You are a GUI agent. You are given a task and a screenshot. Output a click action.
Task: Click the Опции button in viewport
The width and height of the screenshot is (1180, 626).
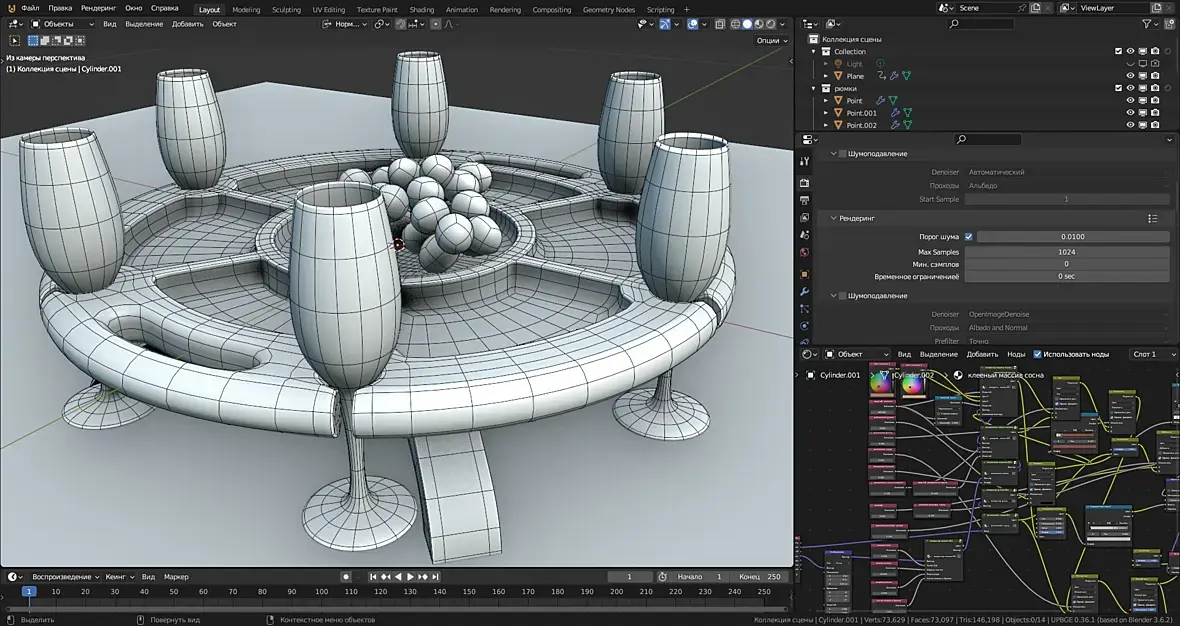tap(770, 41)
